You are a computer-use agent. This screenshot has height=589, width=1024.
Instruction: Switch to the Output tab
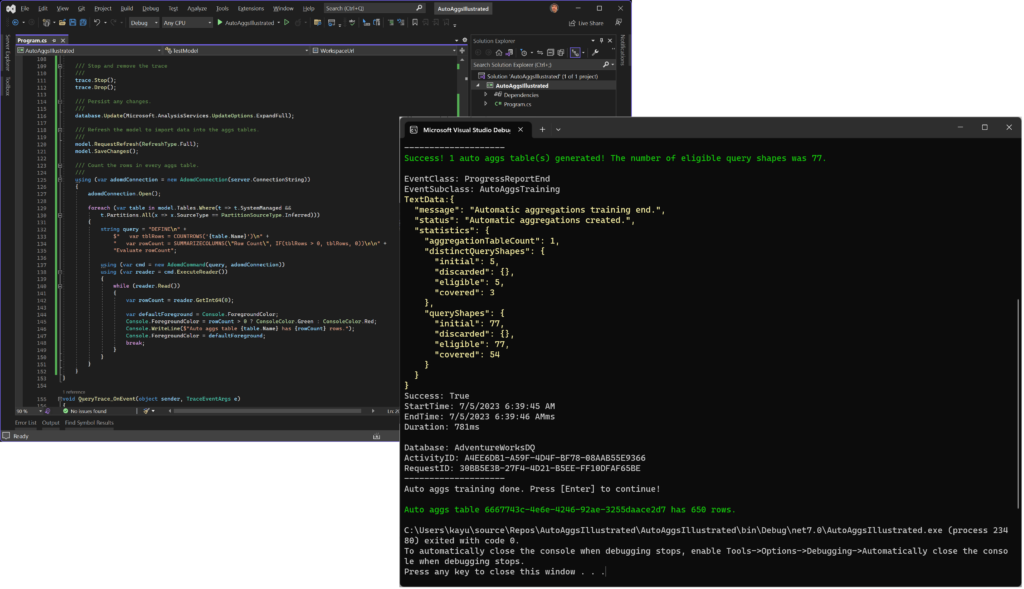(x=50, y=423)
